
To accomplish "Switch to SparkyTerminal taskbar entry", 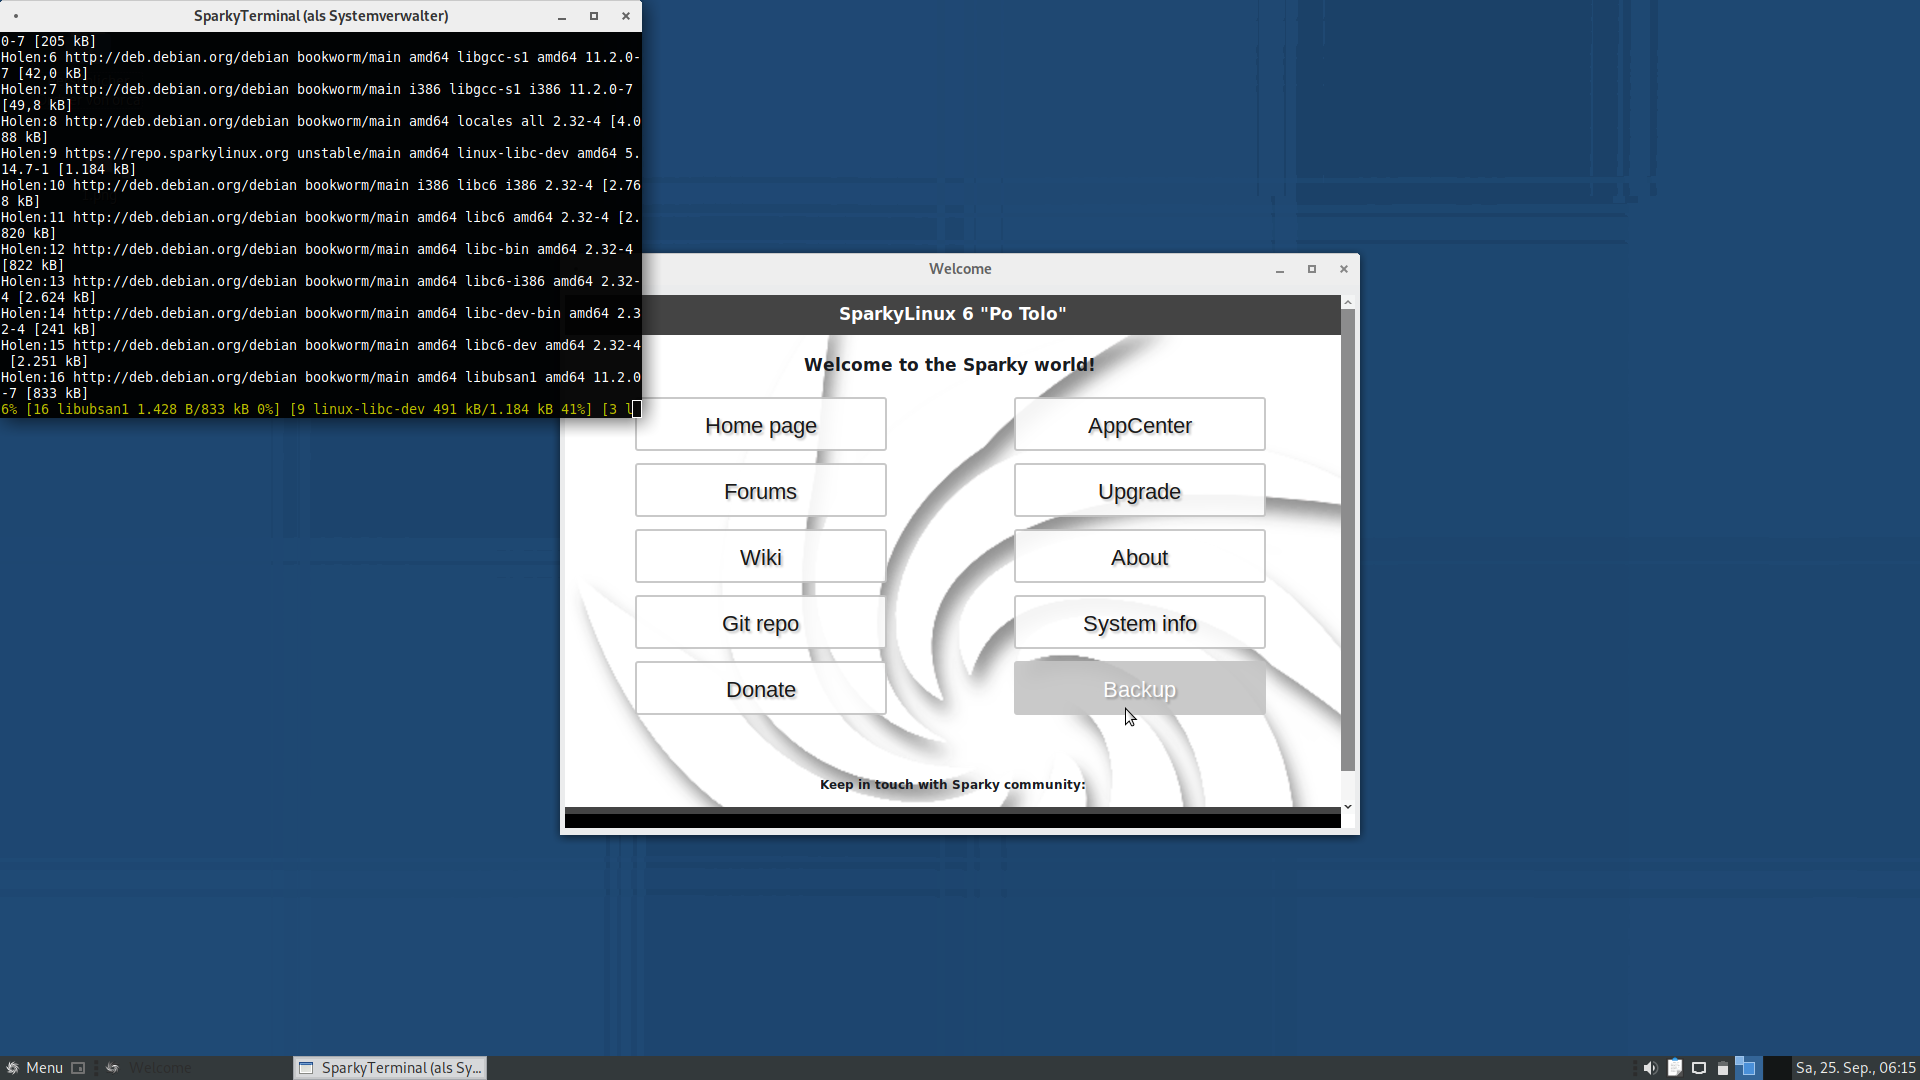I will 390,1068.
